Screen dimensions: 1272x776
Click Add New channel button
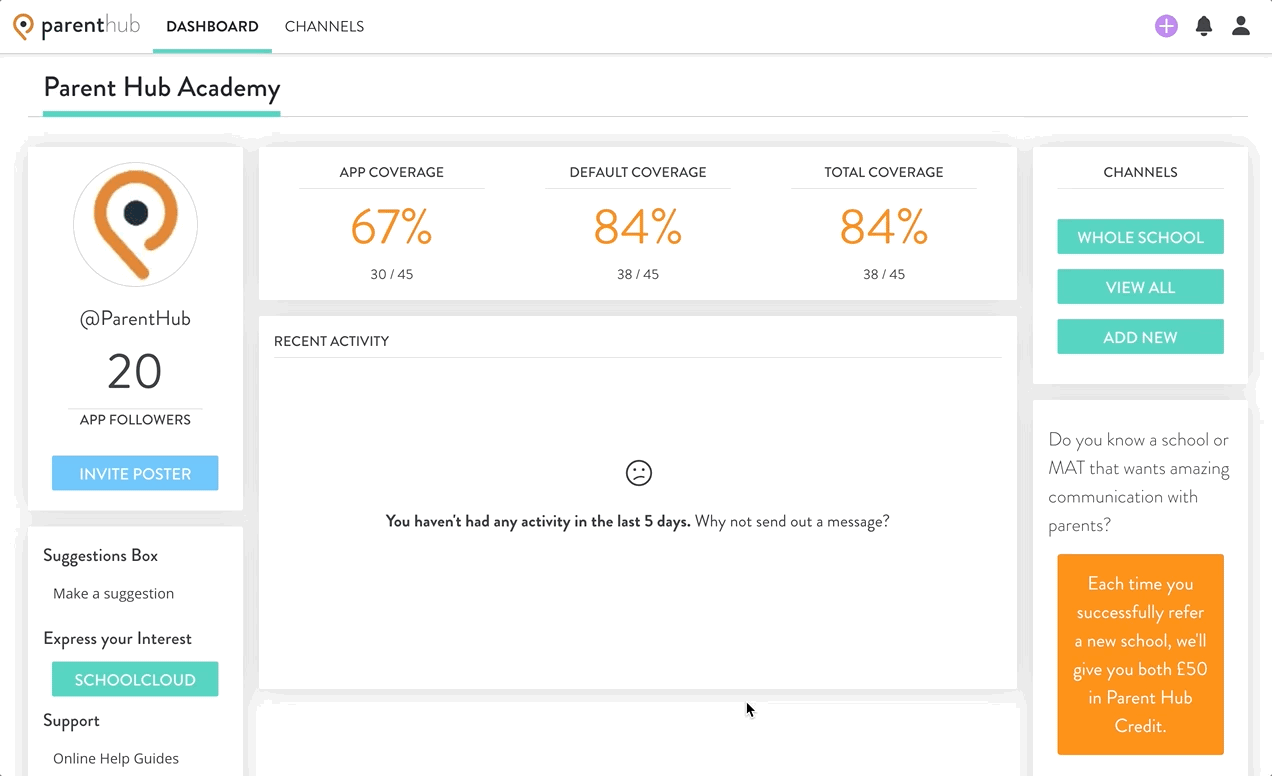click(1140, 337)
